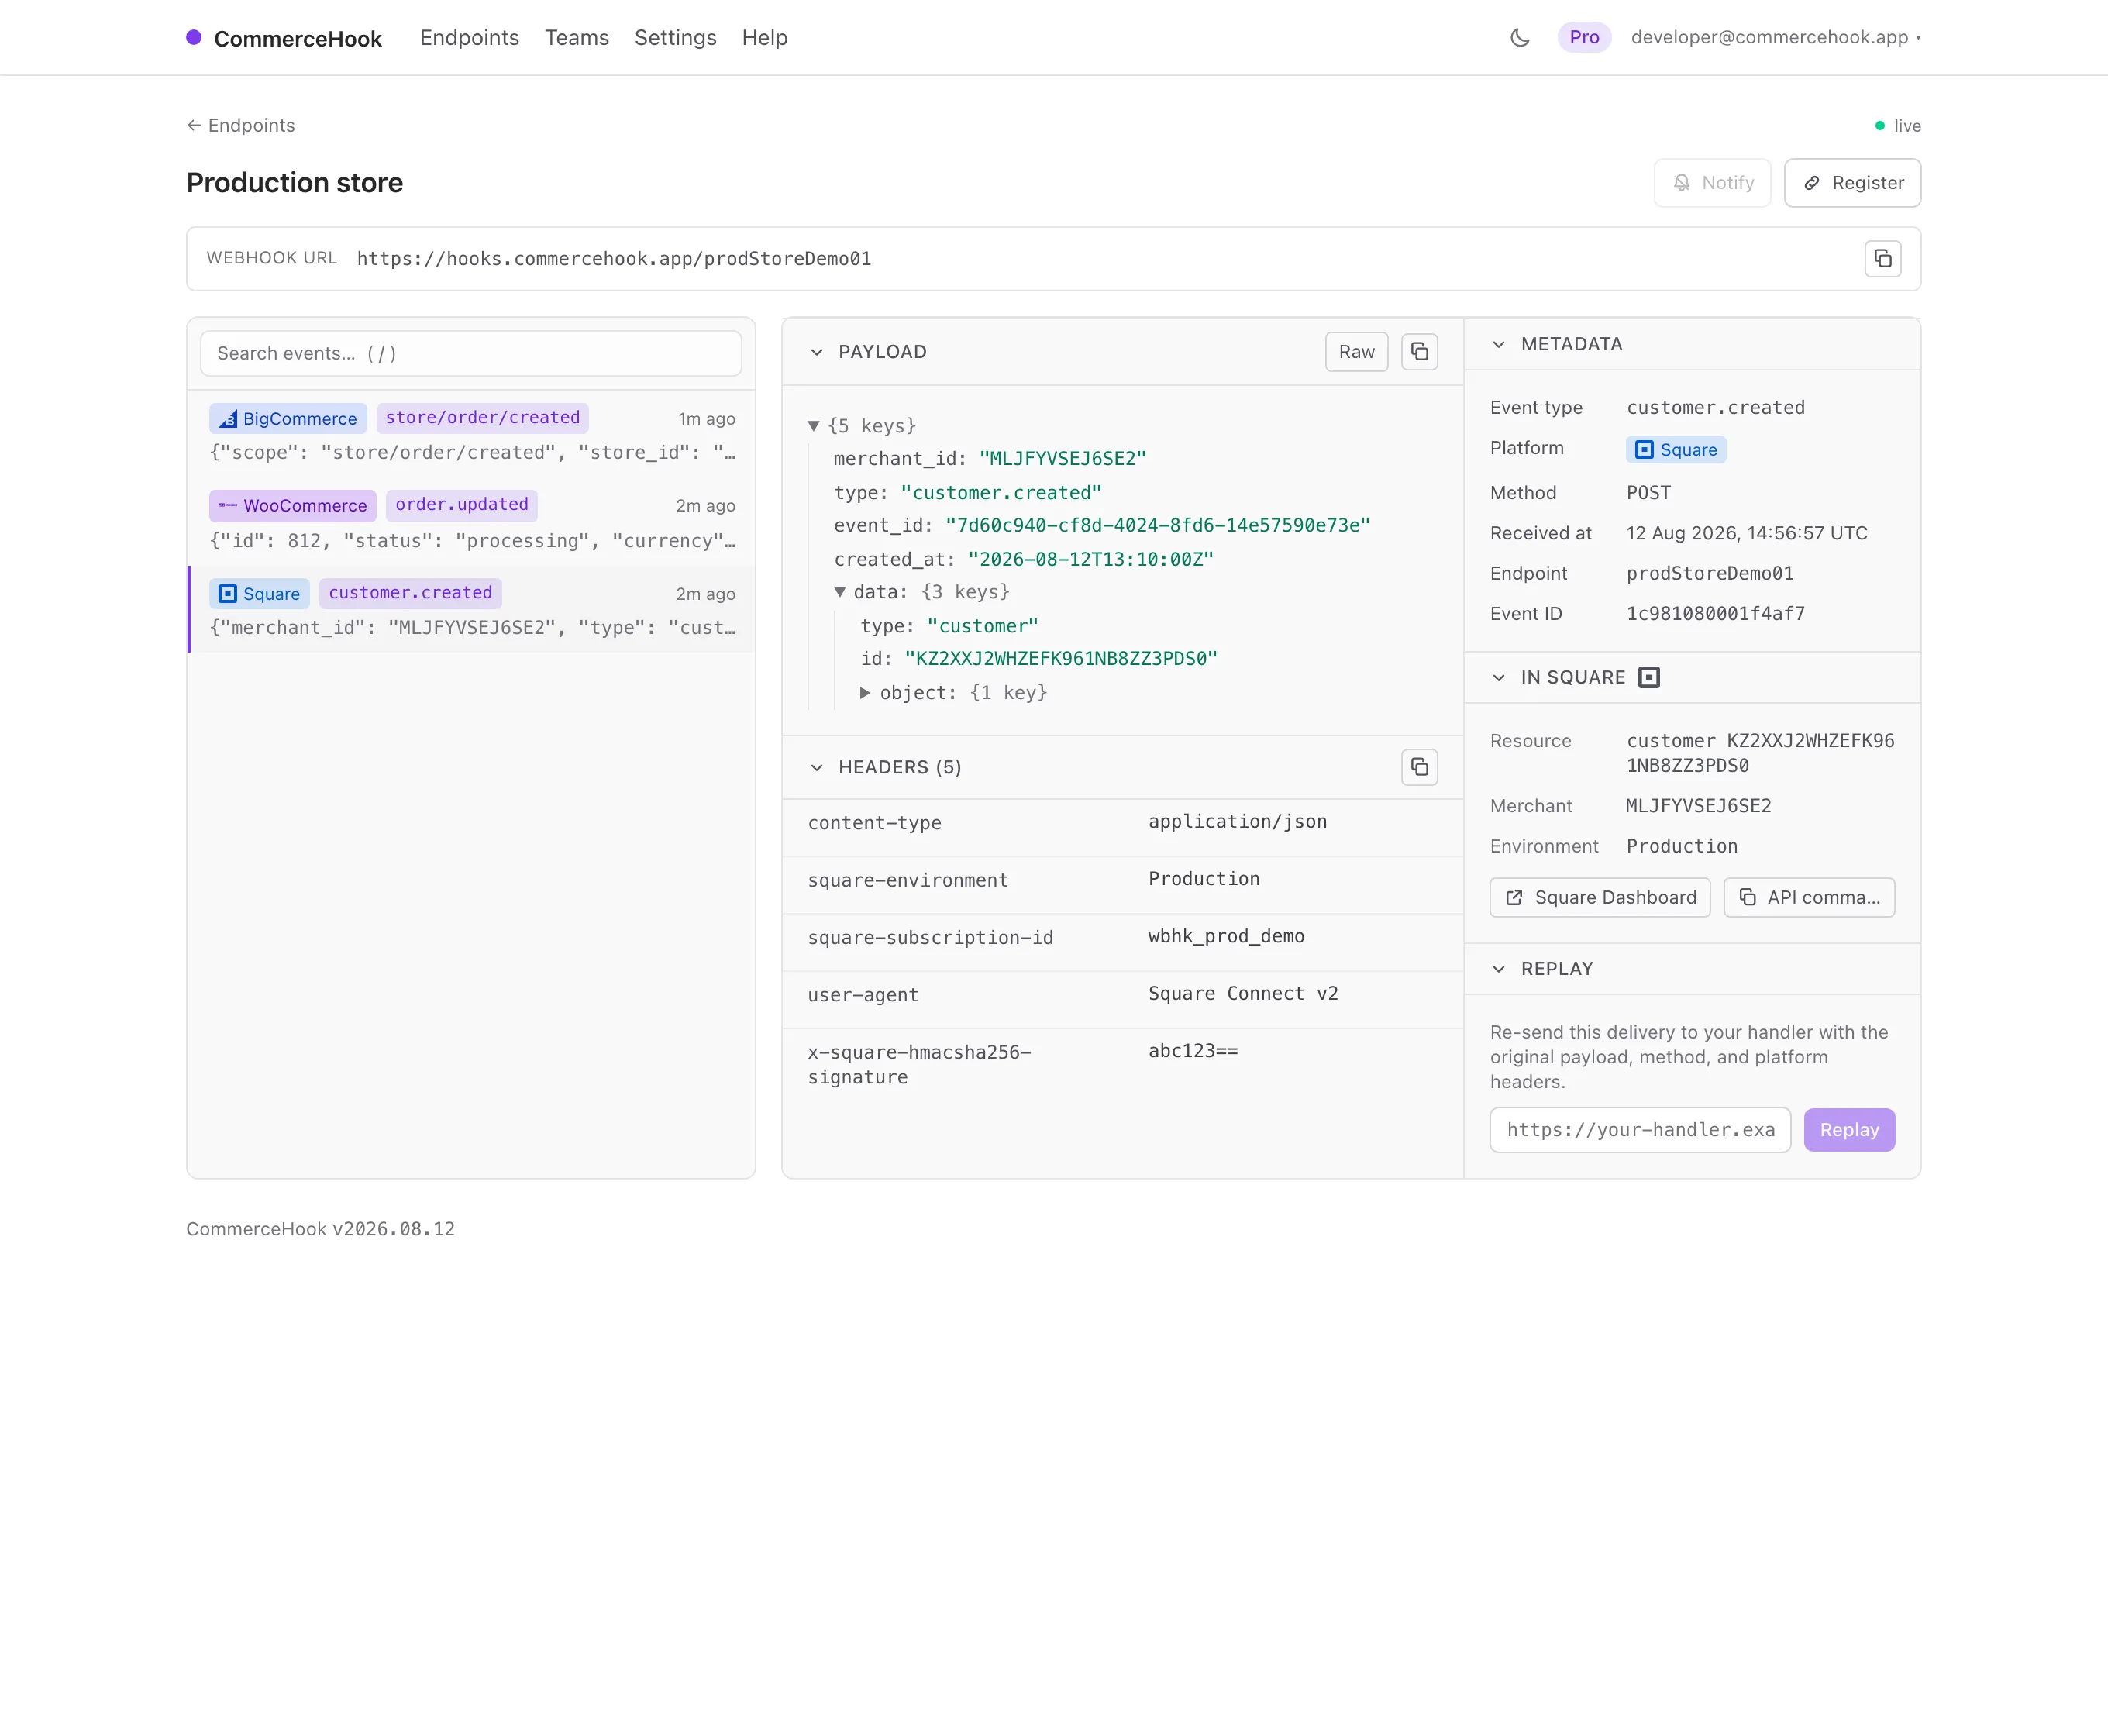Screen dimensions: 2108x1736
Task: Copy the headers list
Action: (1419, 767)
